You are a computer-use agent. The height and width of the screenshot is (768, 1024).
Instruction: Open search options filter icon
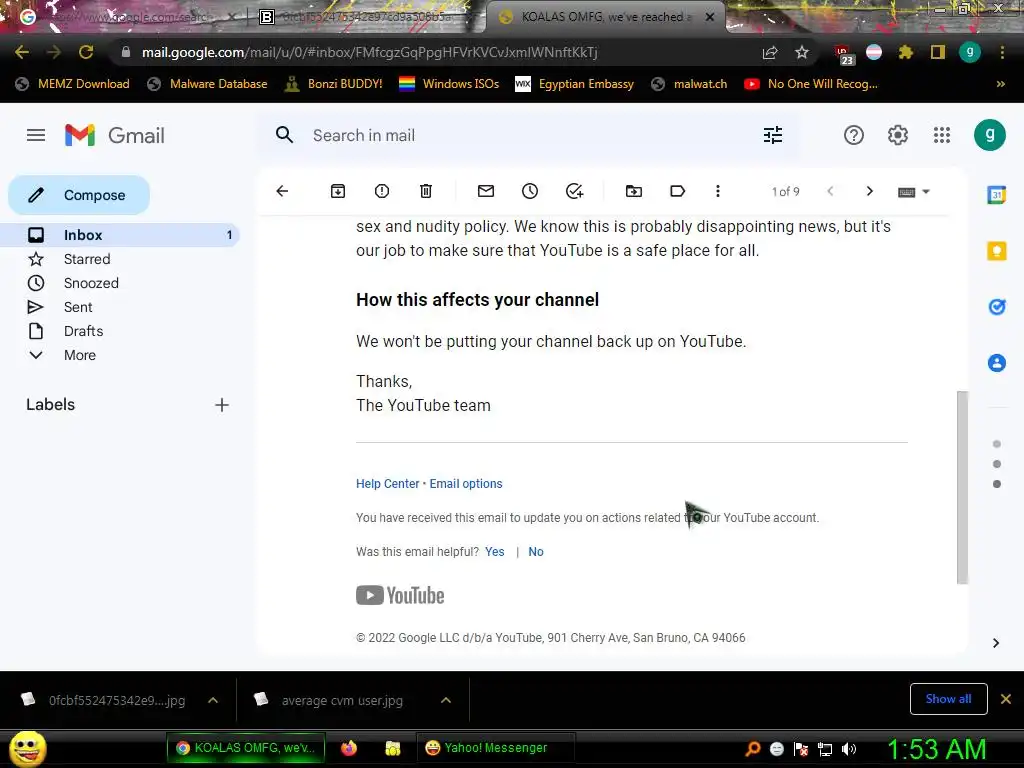pyautogui.click(x=773, y=135)
